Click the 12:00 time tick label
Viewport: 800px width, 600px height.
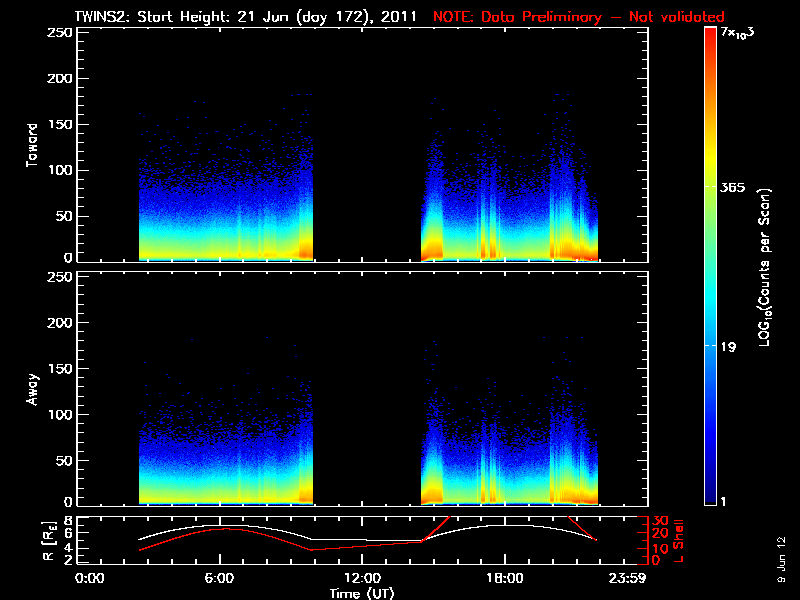(361, 578)
